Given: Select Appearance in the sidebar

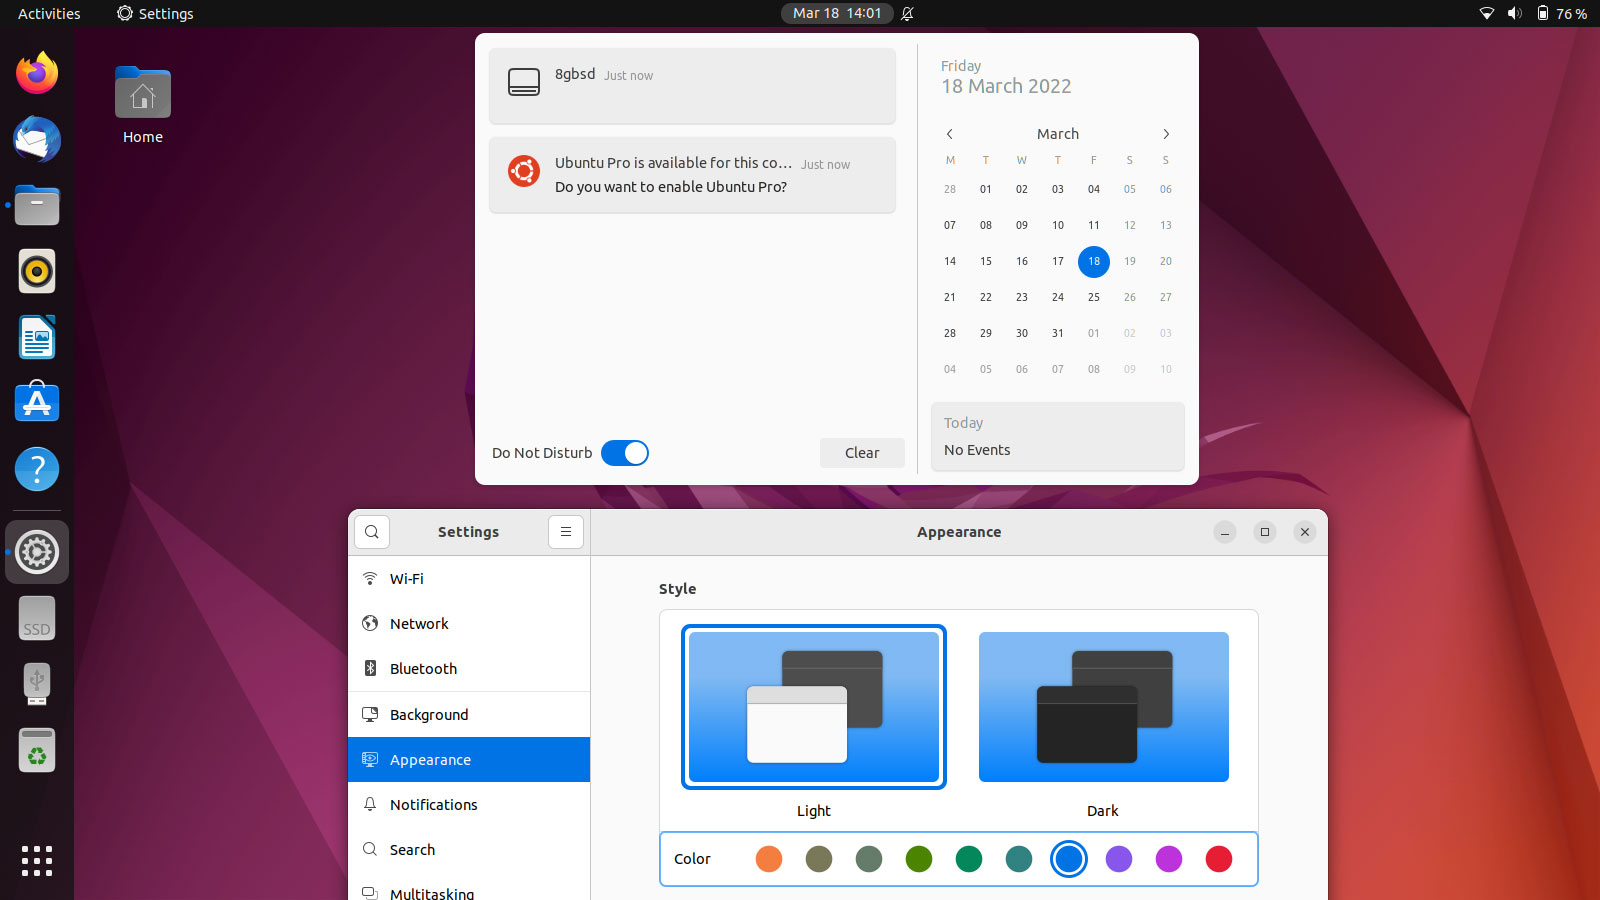Looking at the screenshot, I should (469, 760).
